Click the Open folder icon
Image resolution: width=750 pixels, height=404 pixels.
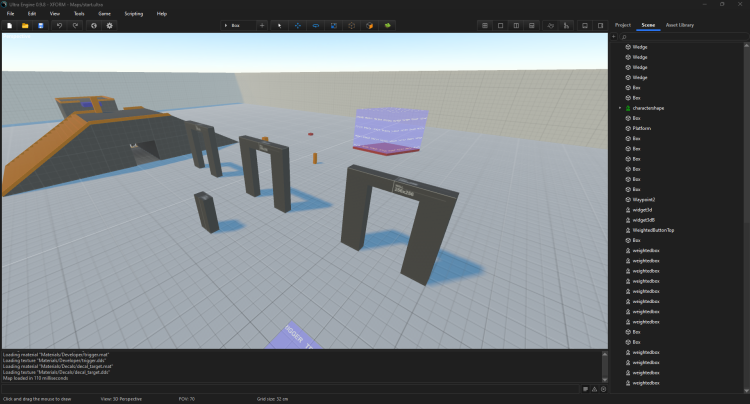coord(24,25)
